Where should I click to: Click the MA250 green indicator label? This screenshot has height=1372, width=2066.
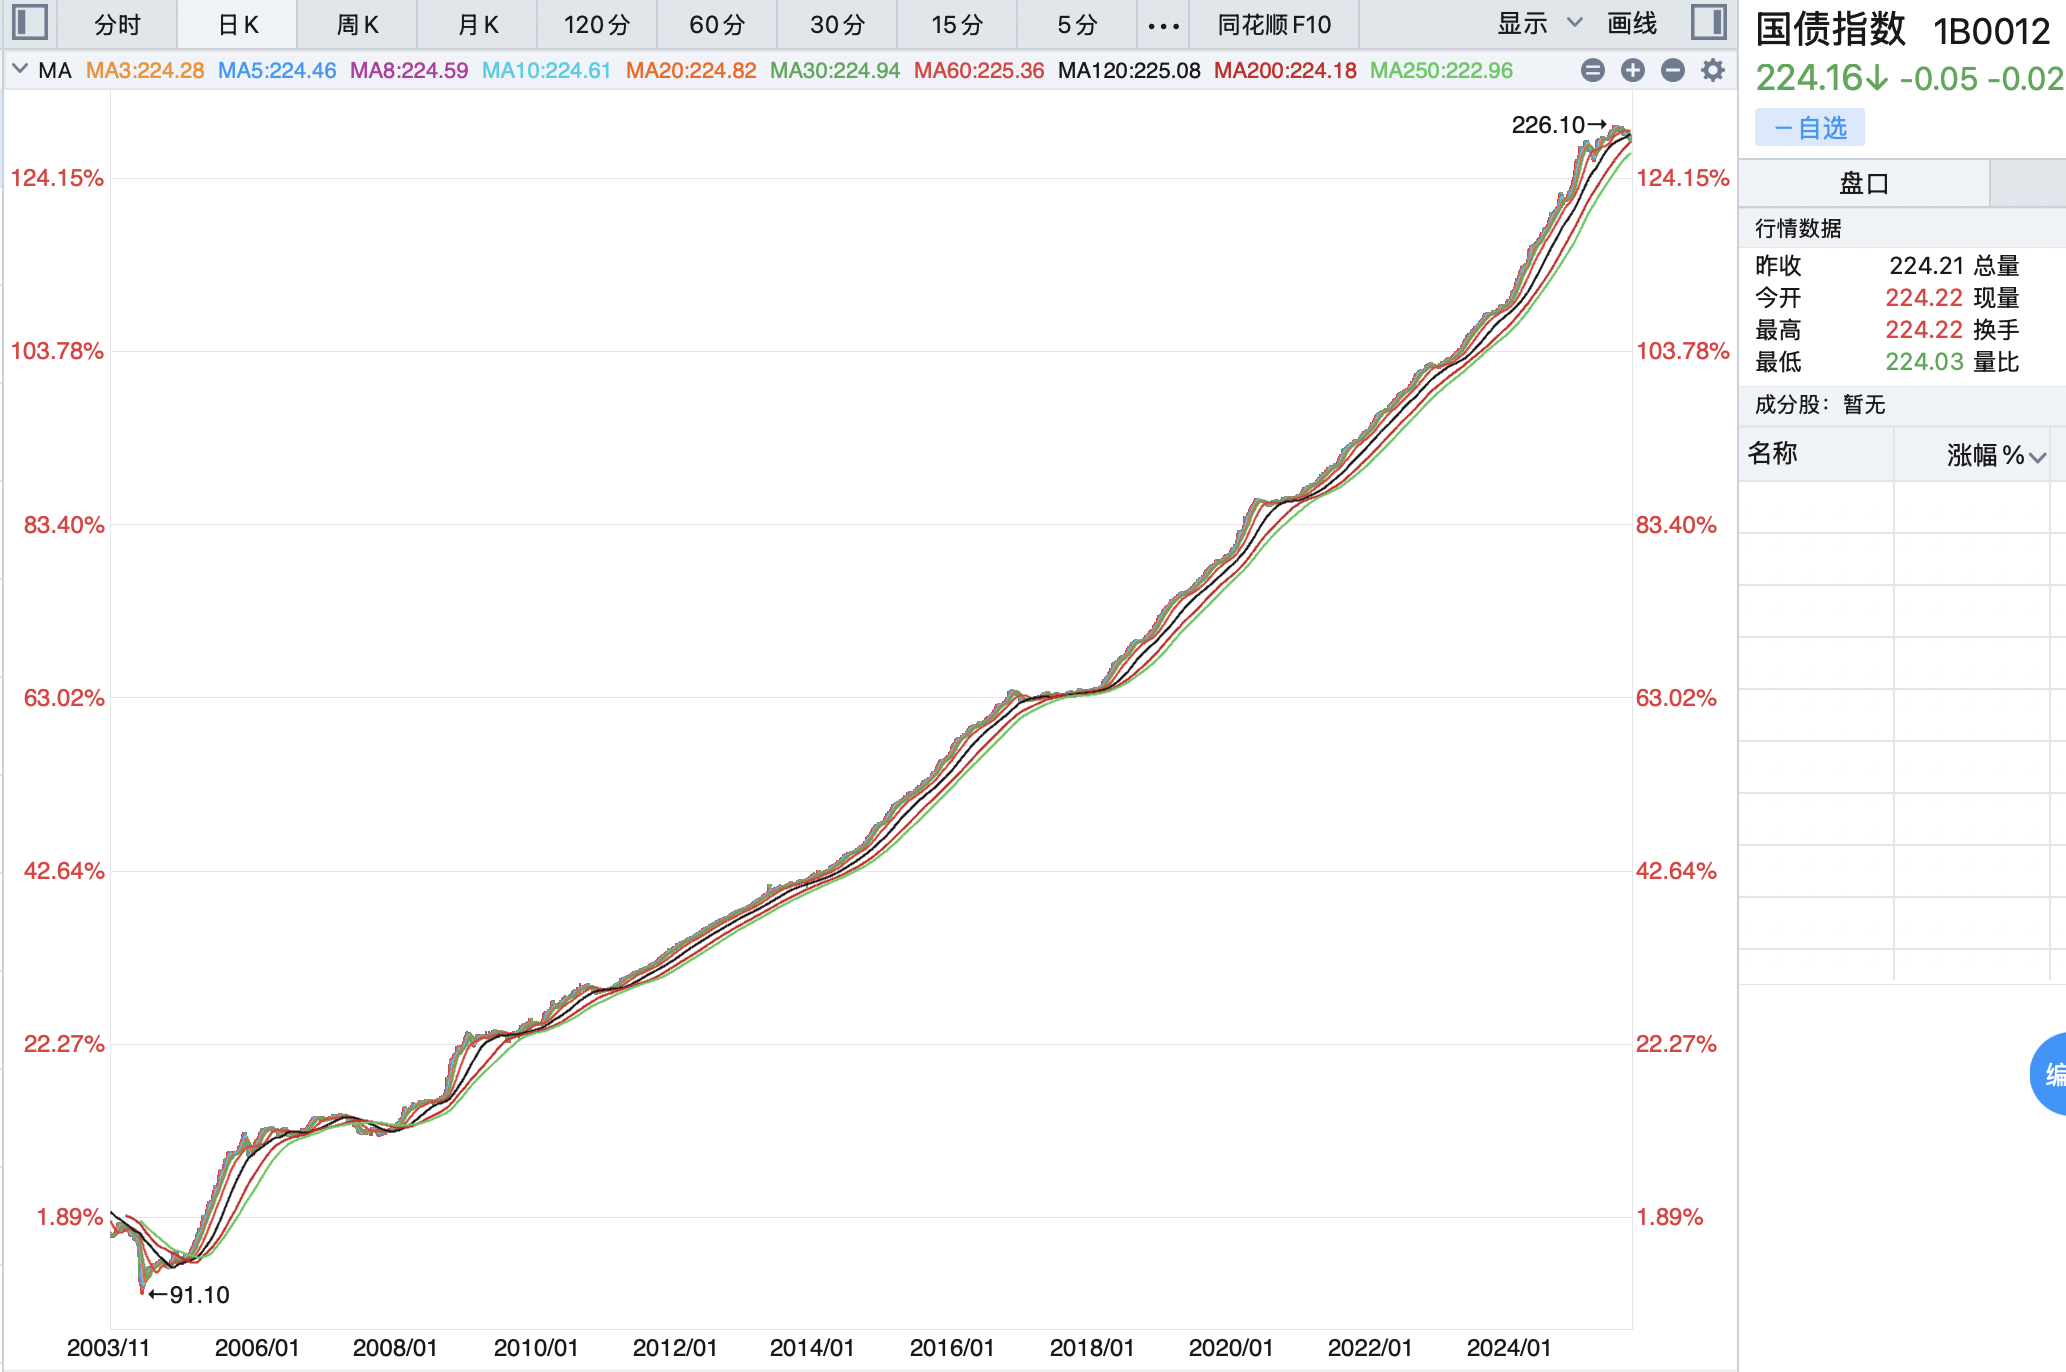[1441, 70]
